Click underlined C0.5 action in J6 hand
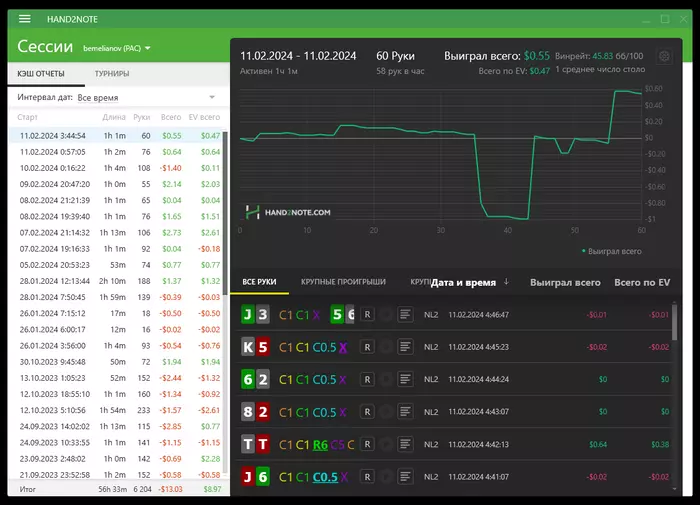This screenshot has height=505, width=700. click(x=325, y=477)
